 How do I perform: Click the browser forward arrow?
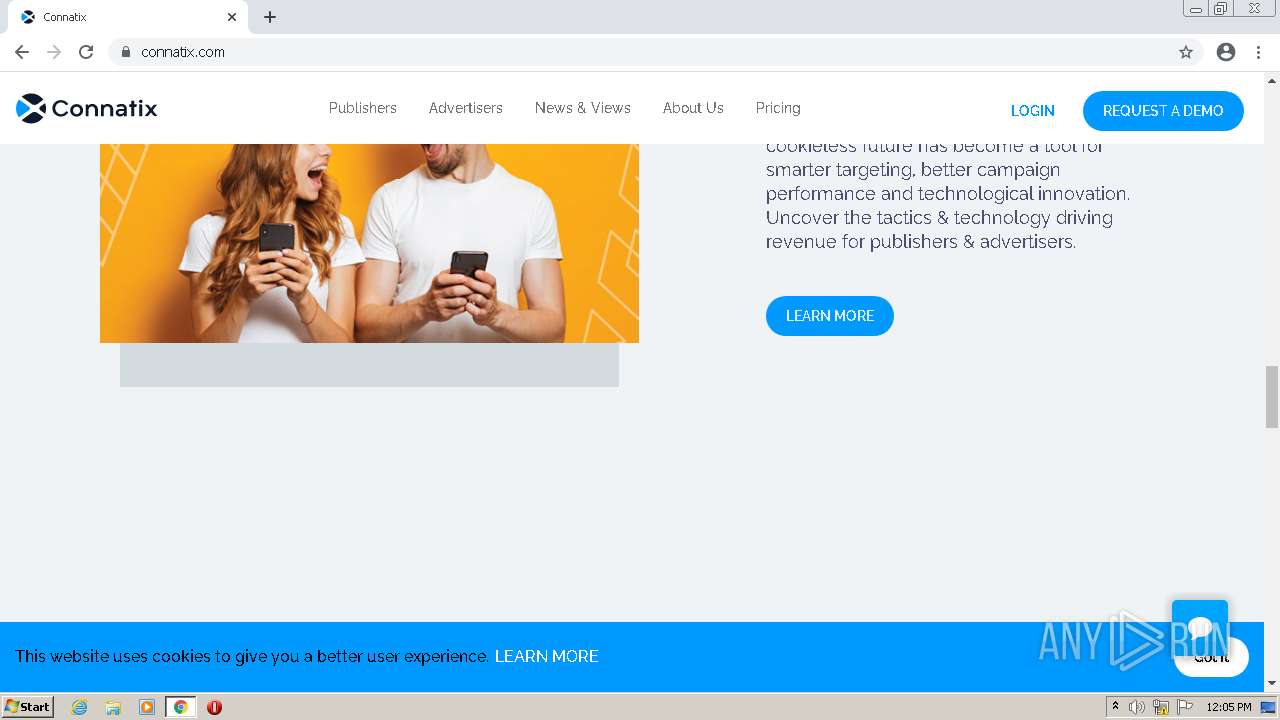(x=54, y=52)
